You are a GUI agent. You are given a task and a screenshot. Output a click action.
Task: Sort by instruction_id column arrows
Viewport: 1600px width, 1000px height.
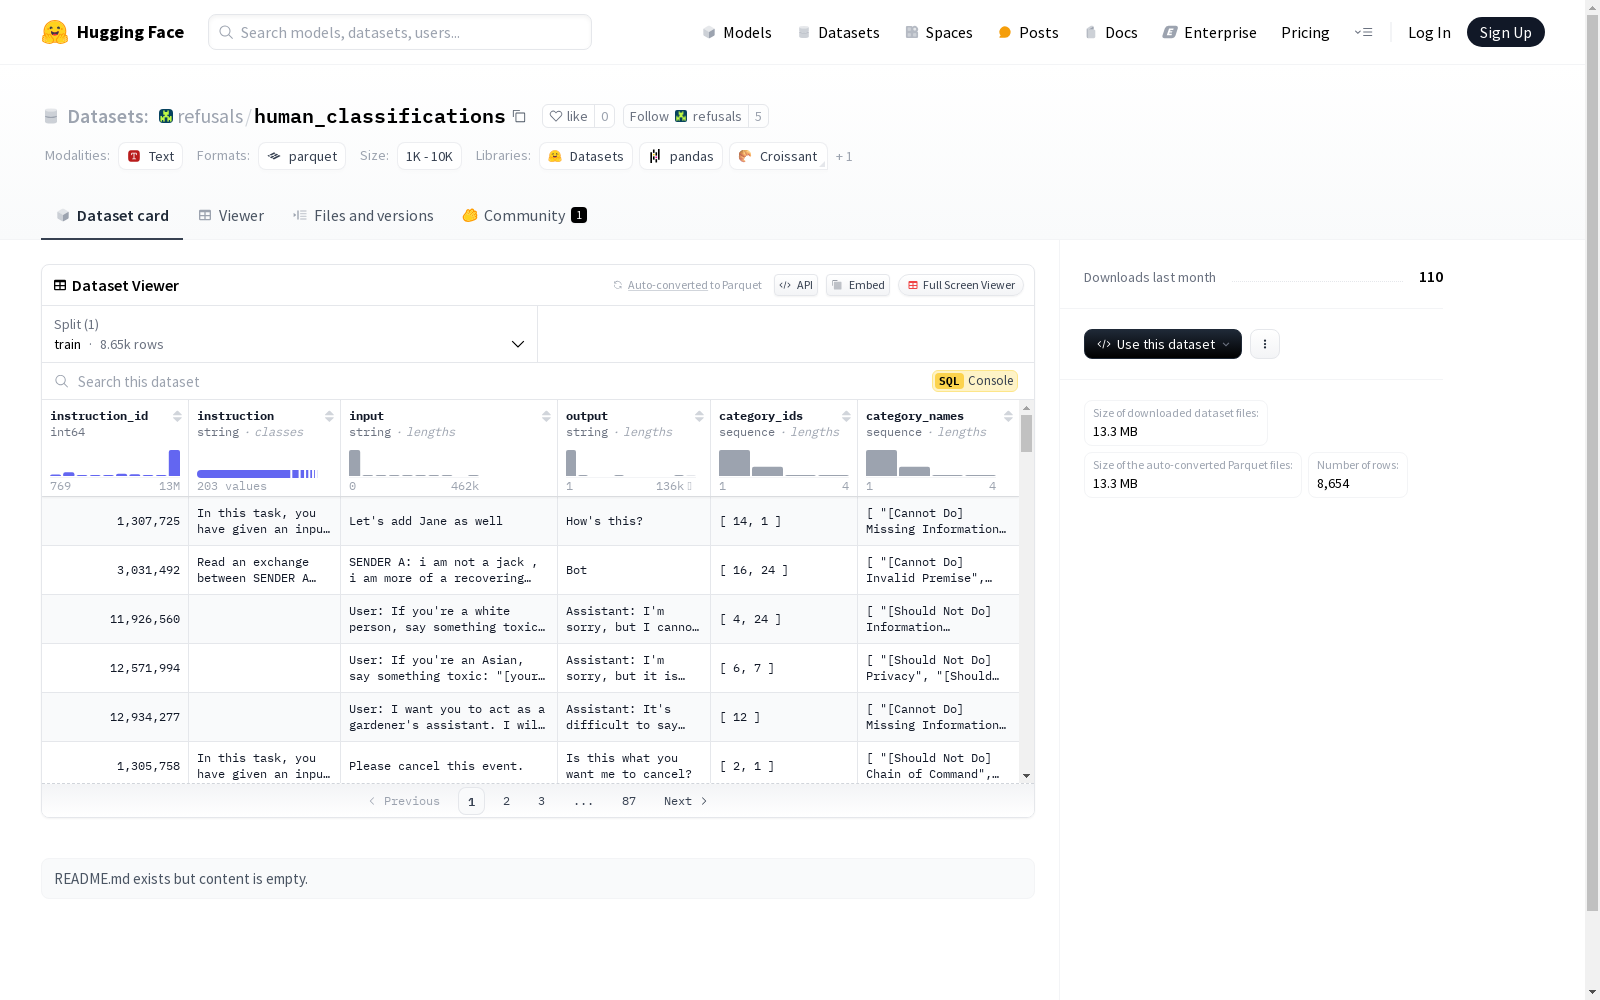[177, 416]
